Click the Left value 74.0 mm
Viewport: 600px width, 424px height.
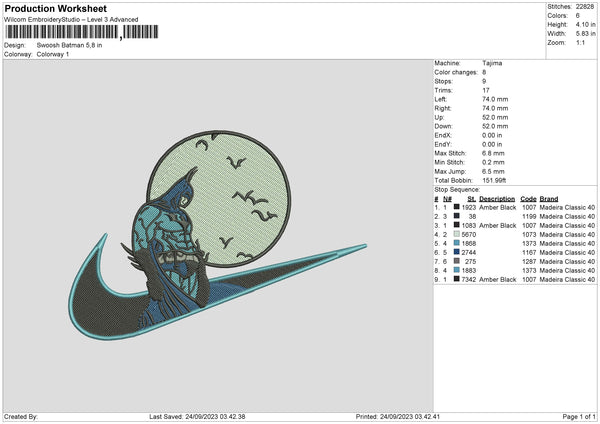[x=495, y=99]
